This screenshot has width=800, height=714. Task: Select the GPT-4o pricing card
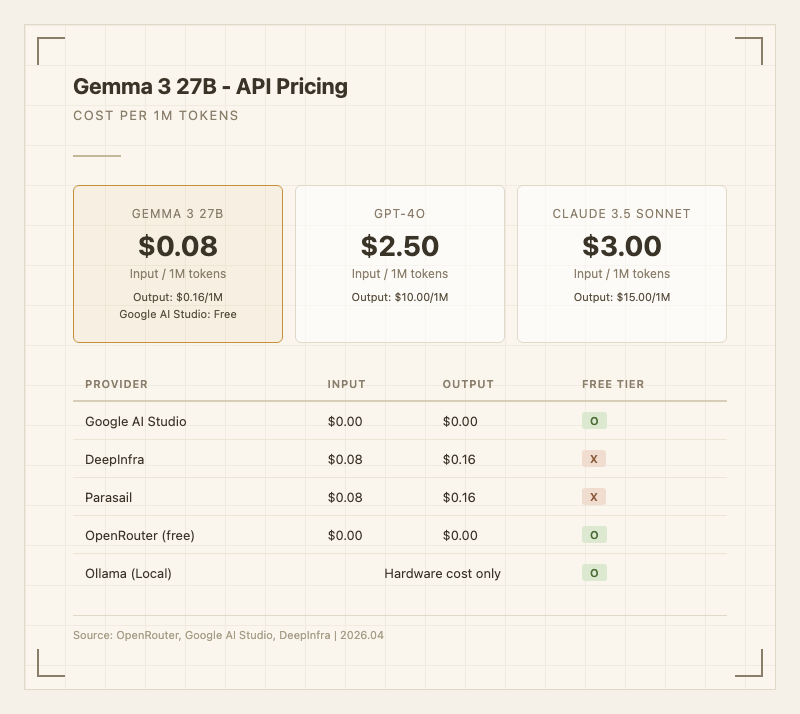coord(400,264)
